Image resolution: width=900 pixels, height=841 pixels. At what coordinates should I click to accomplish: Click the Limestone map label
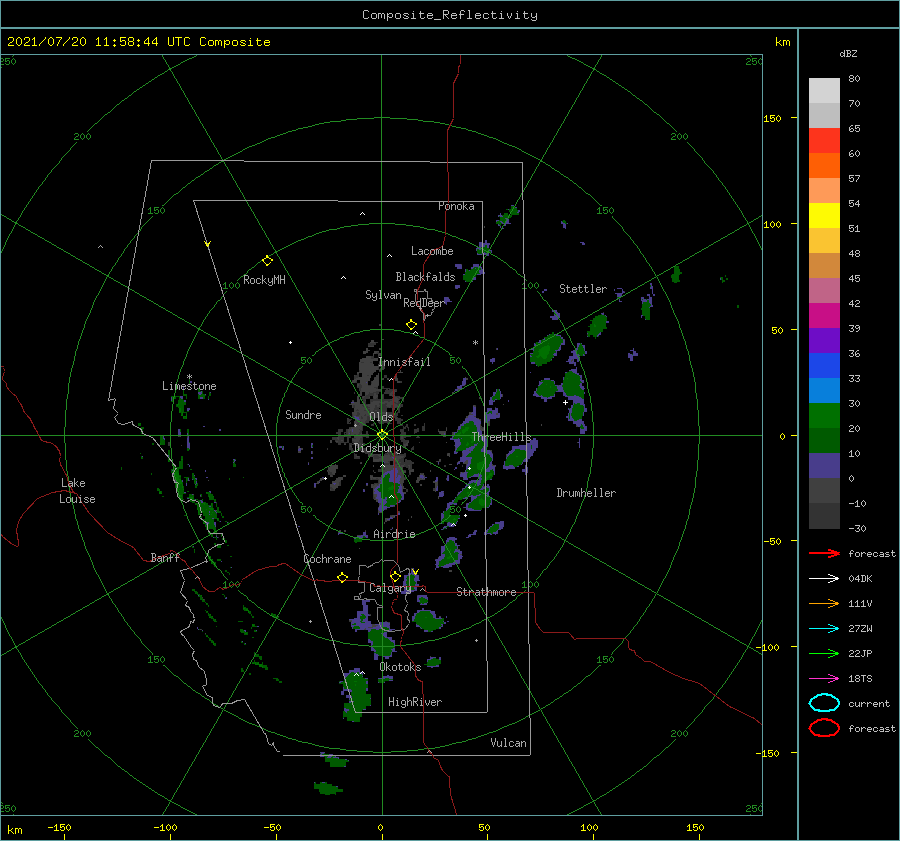pyautogui.click(x=189, y=386)
